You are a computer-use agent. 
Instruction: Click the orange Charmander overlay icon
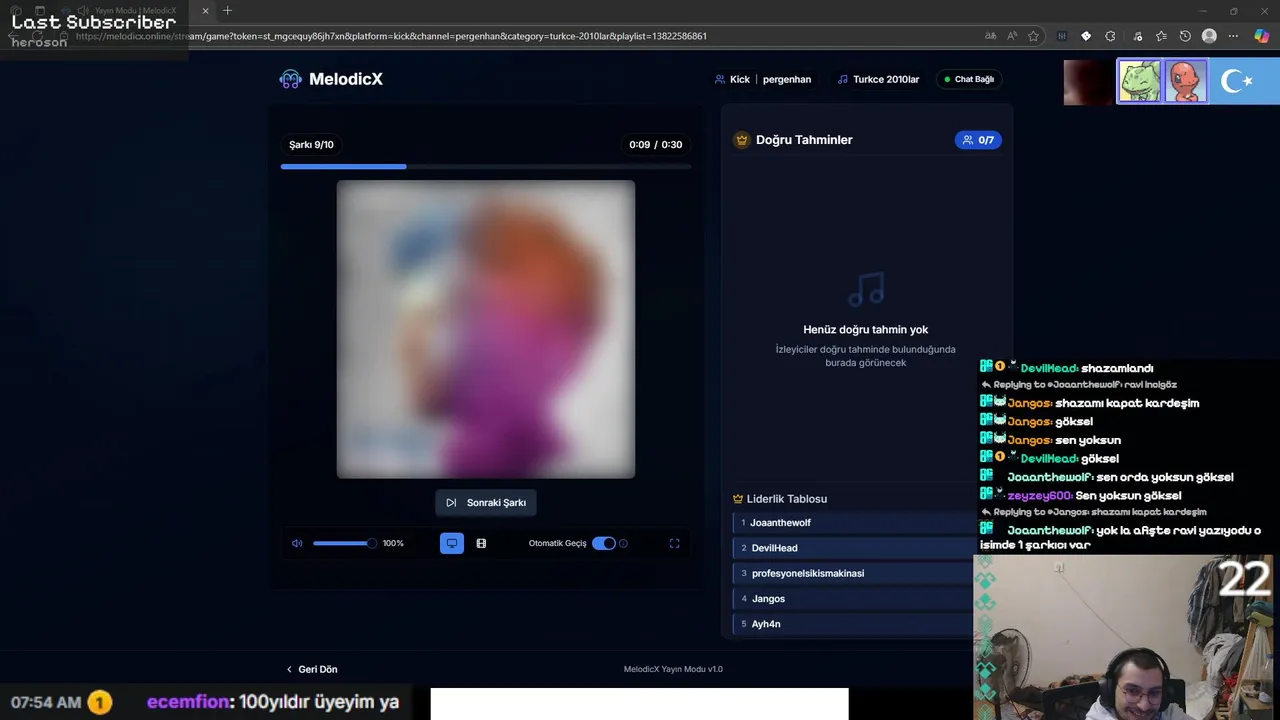(1185, 81)
